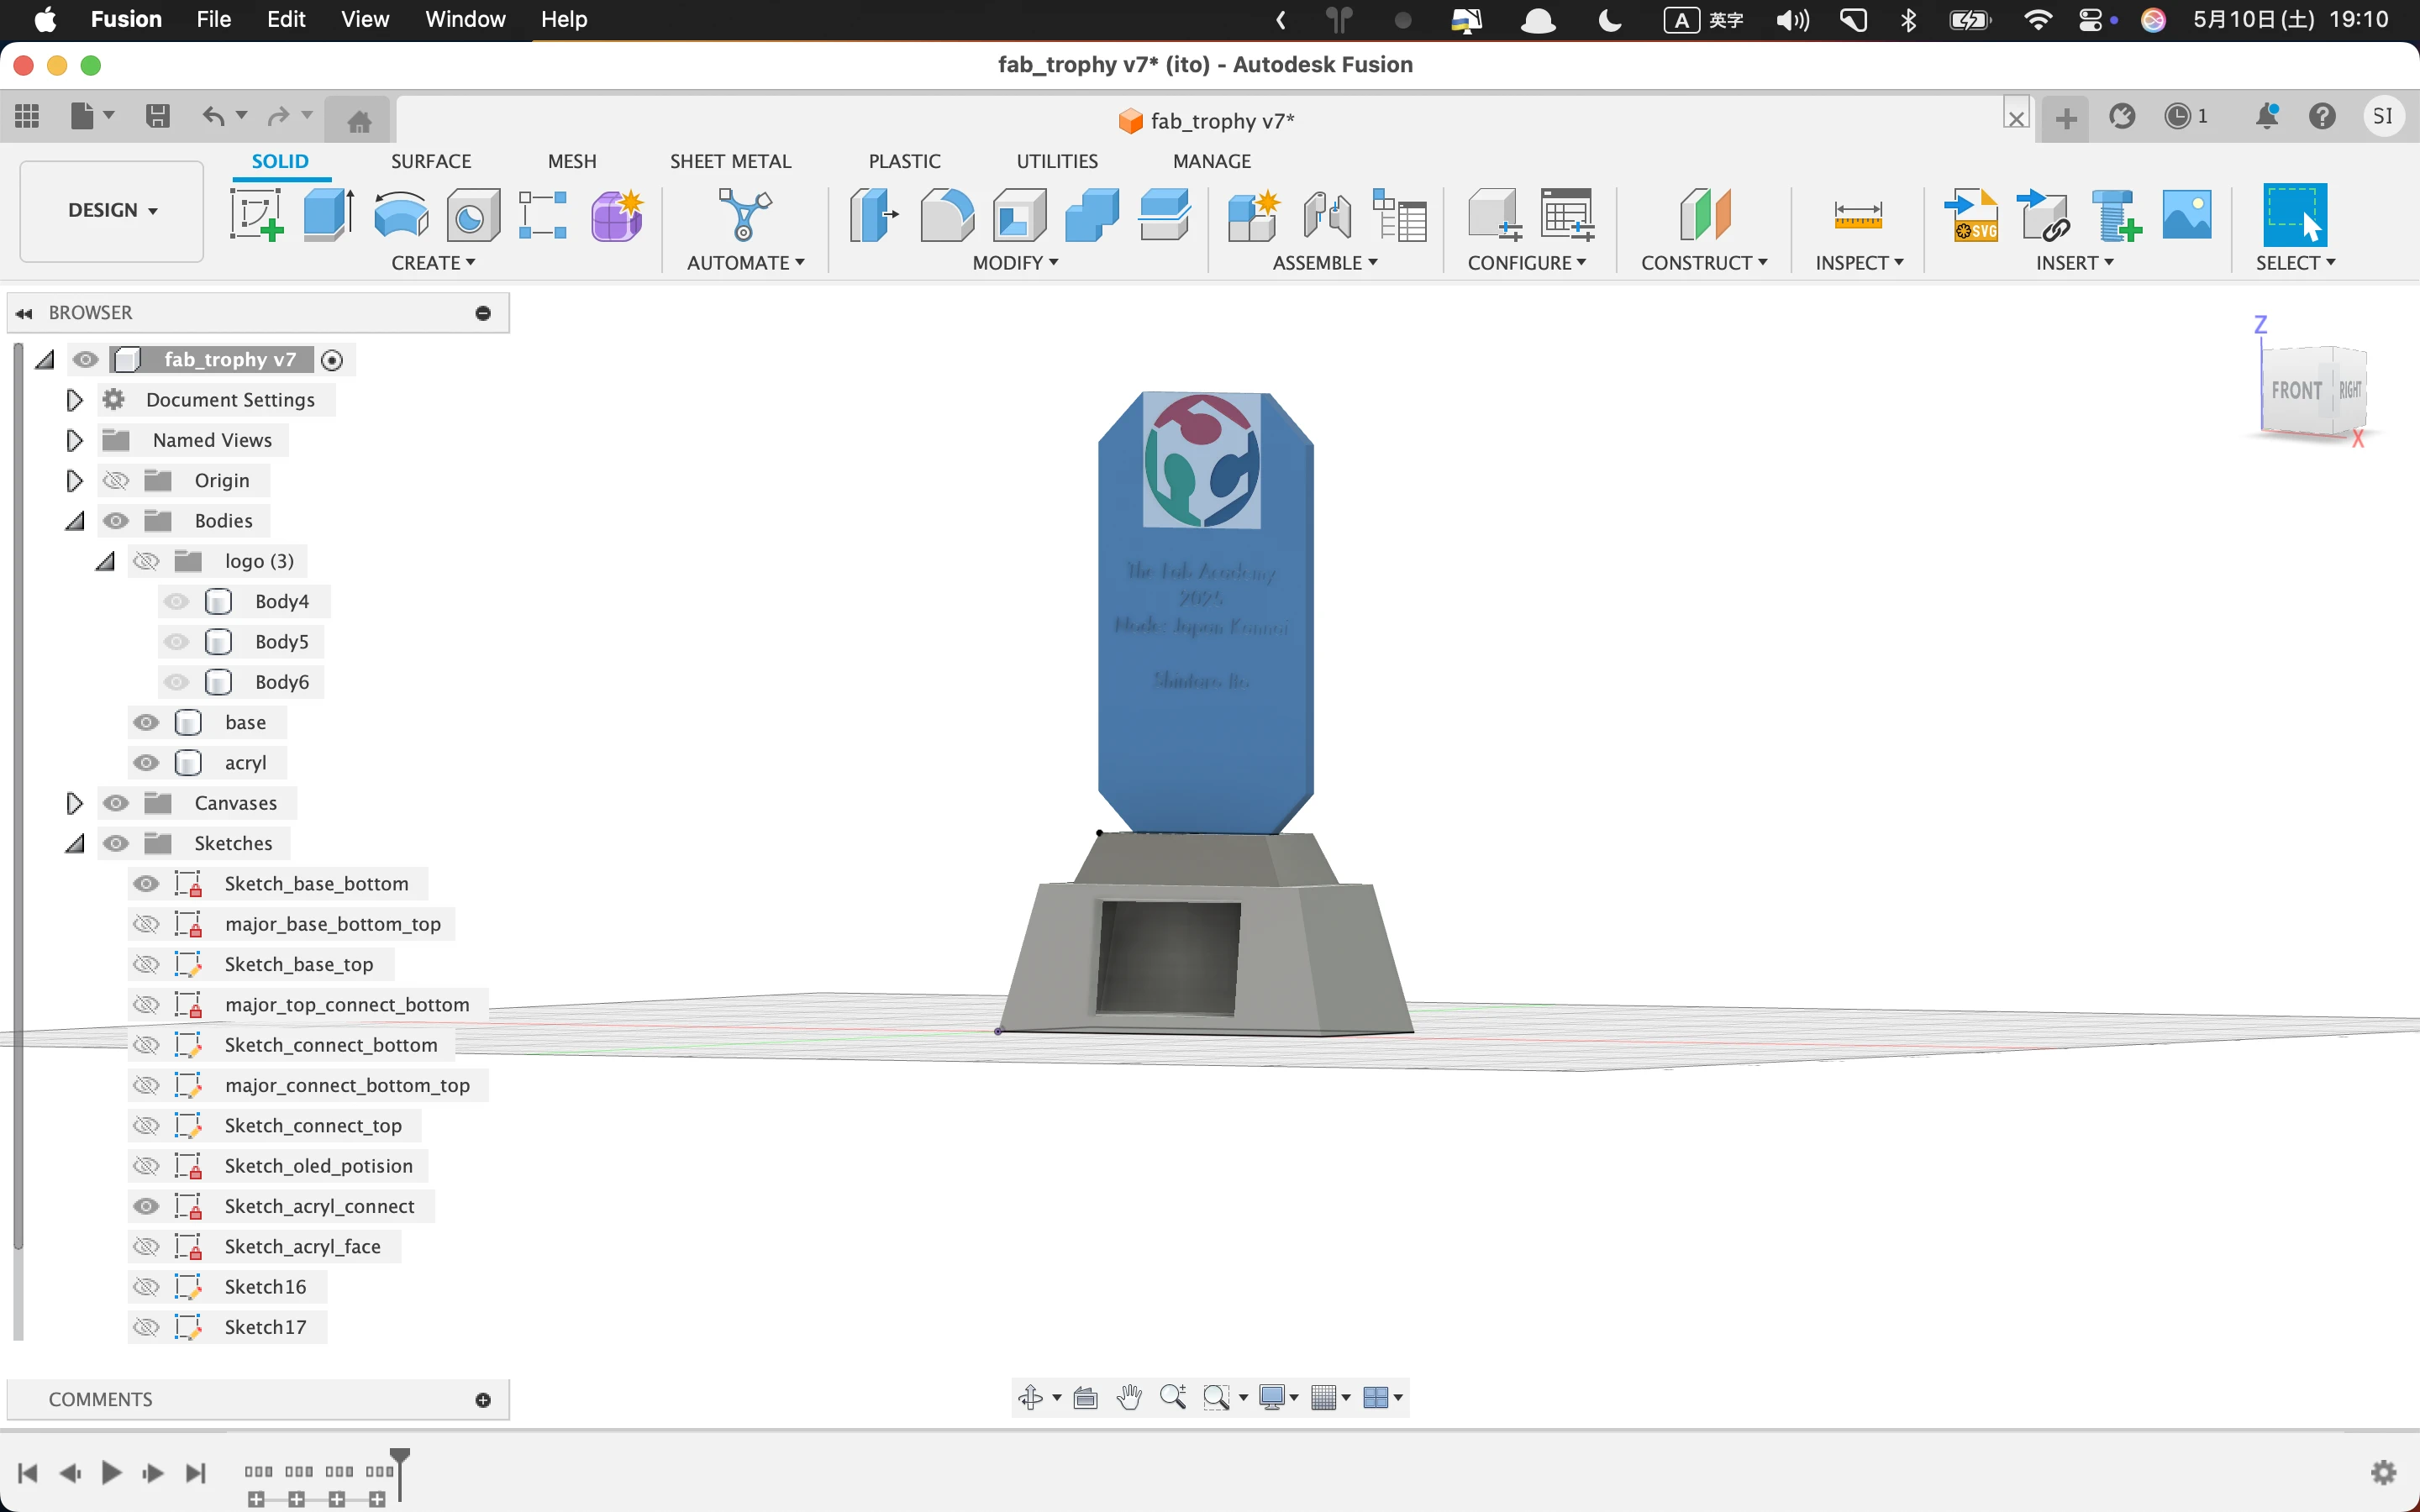Click the Insert McMaster-Carr Component icon
The width and height of the screenshot is (2420, 1512).
click(2116, 215)
